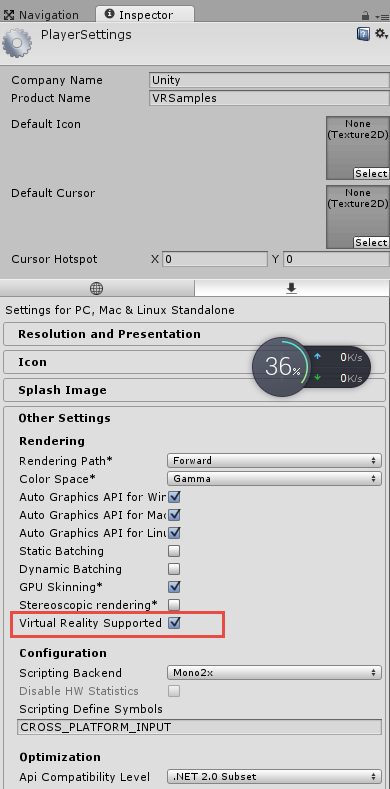Enable Stereoscopic rendering checkbox
Viewport: 390px width, 789px height.
click(174, 604)
